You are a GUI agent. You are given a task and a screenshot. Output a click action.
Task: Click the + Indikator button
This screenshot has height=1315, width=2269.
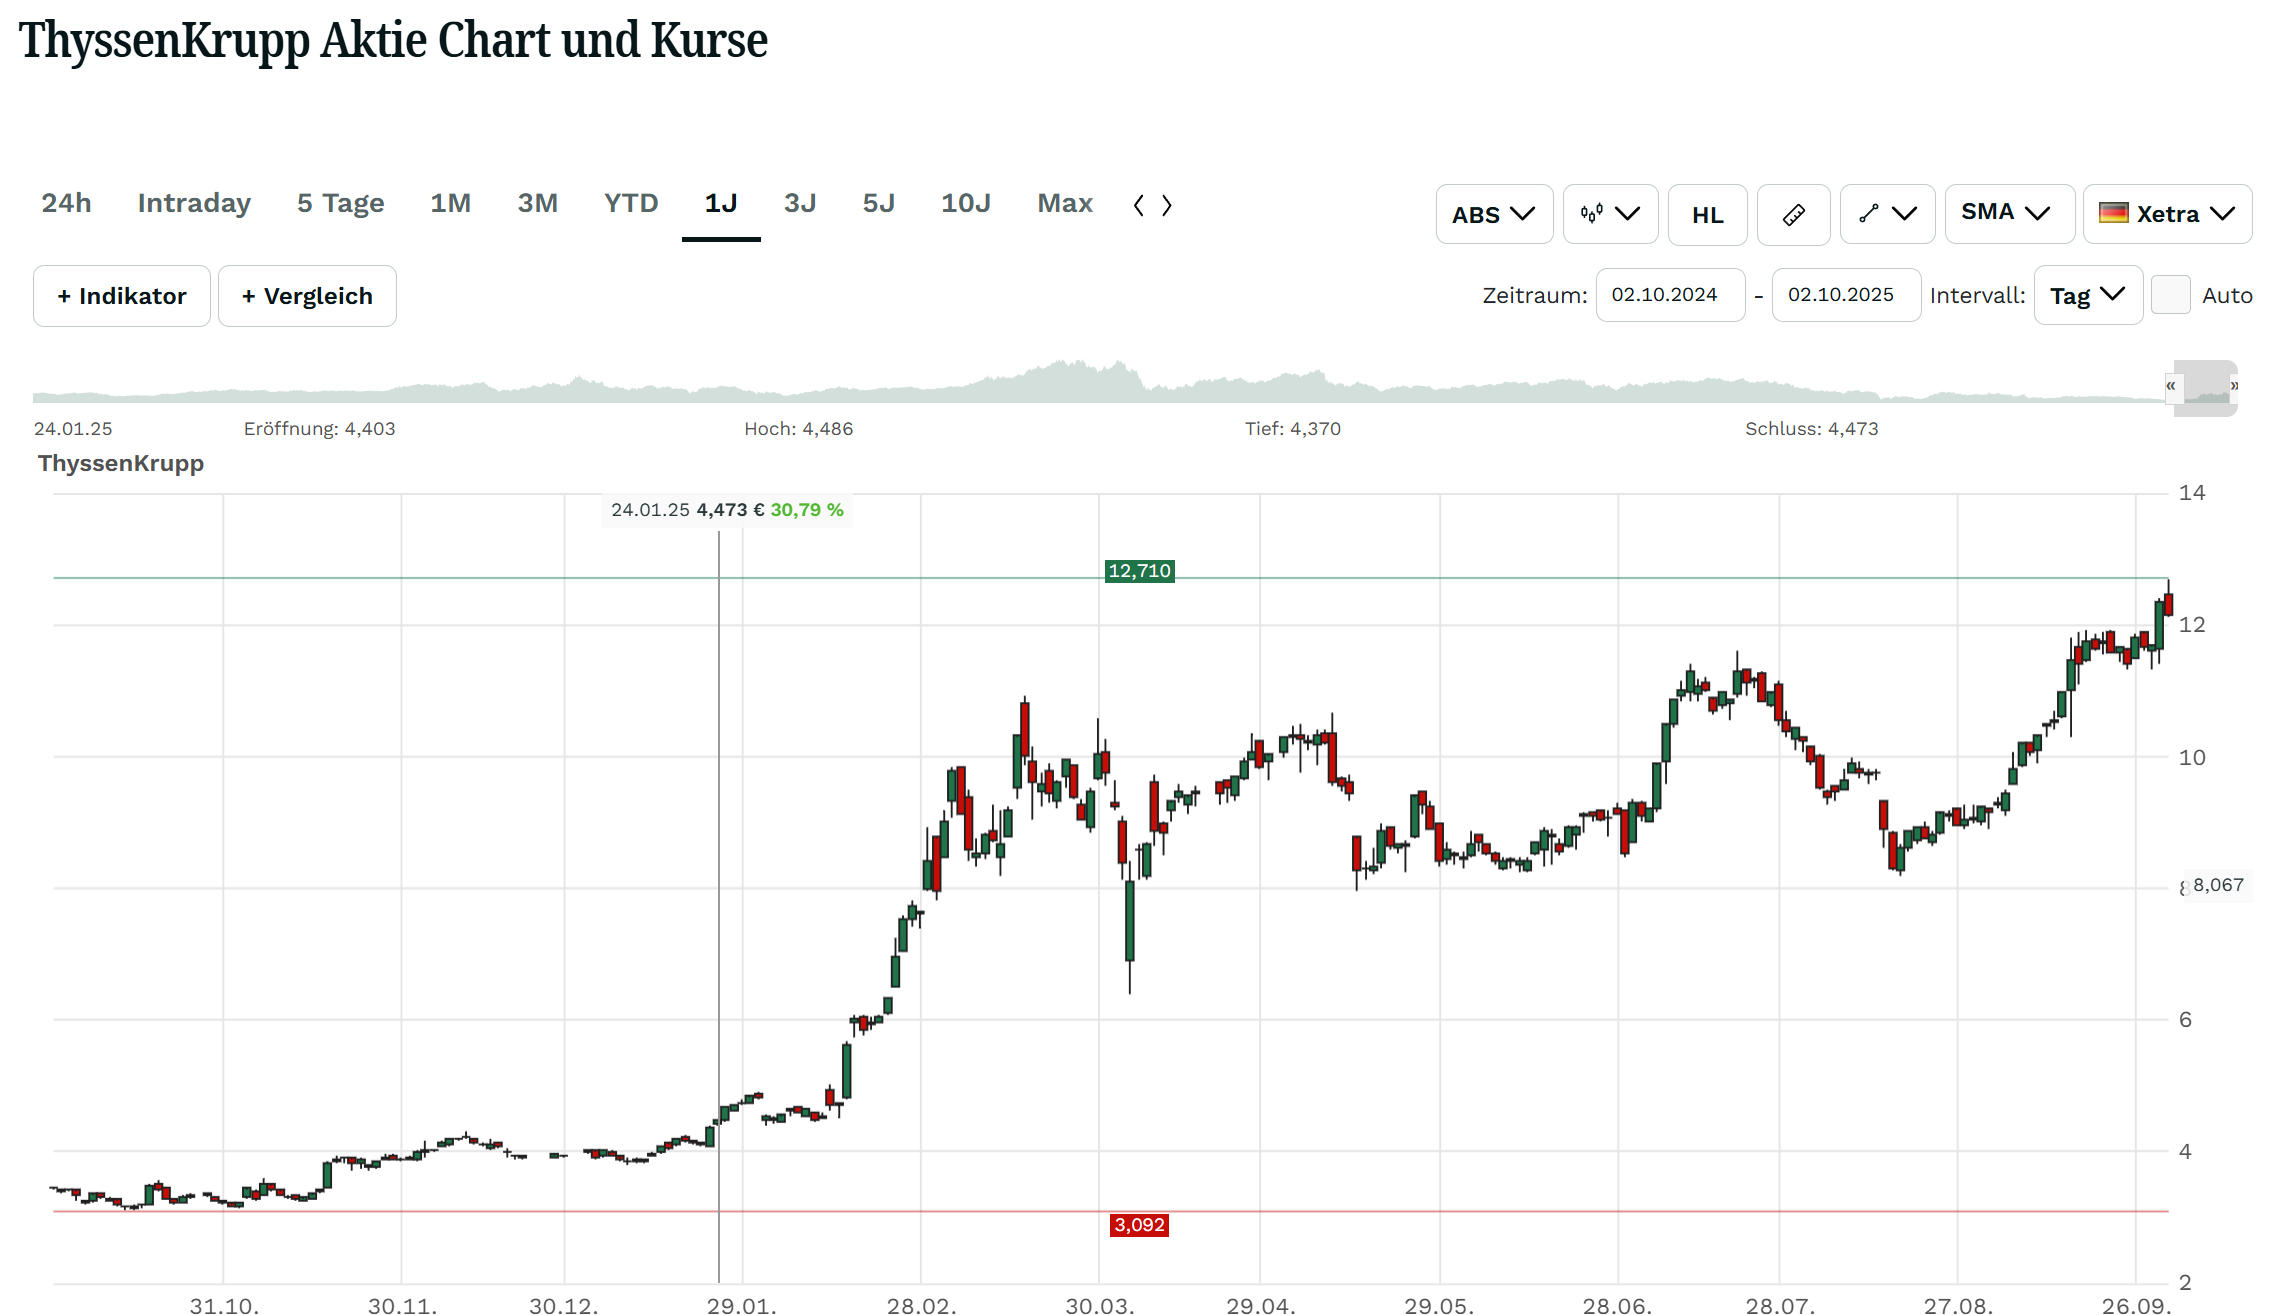(x=121, y=296)
